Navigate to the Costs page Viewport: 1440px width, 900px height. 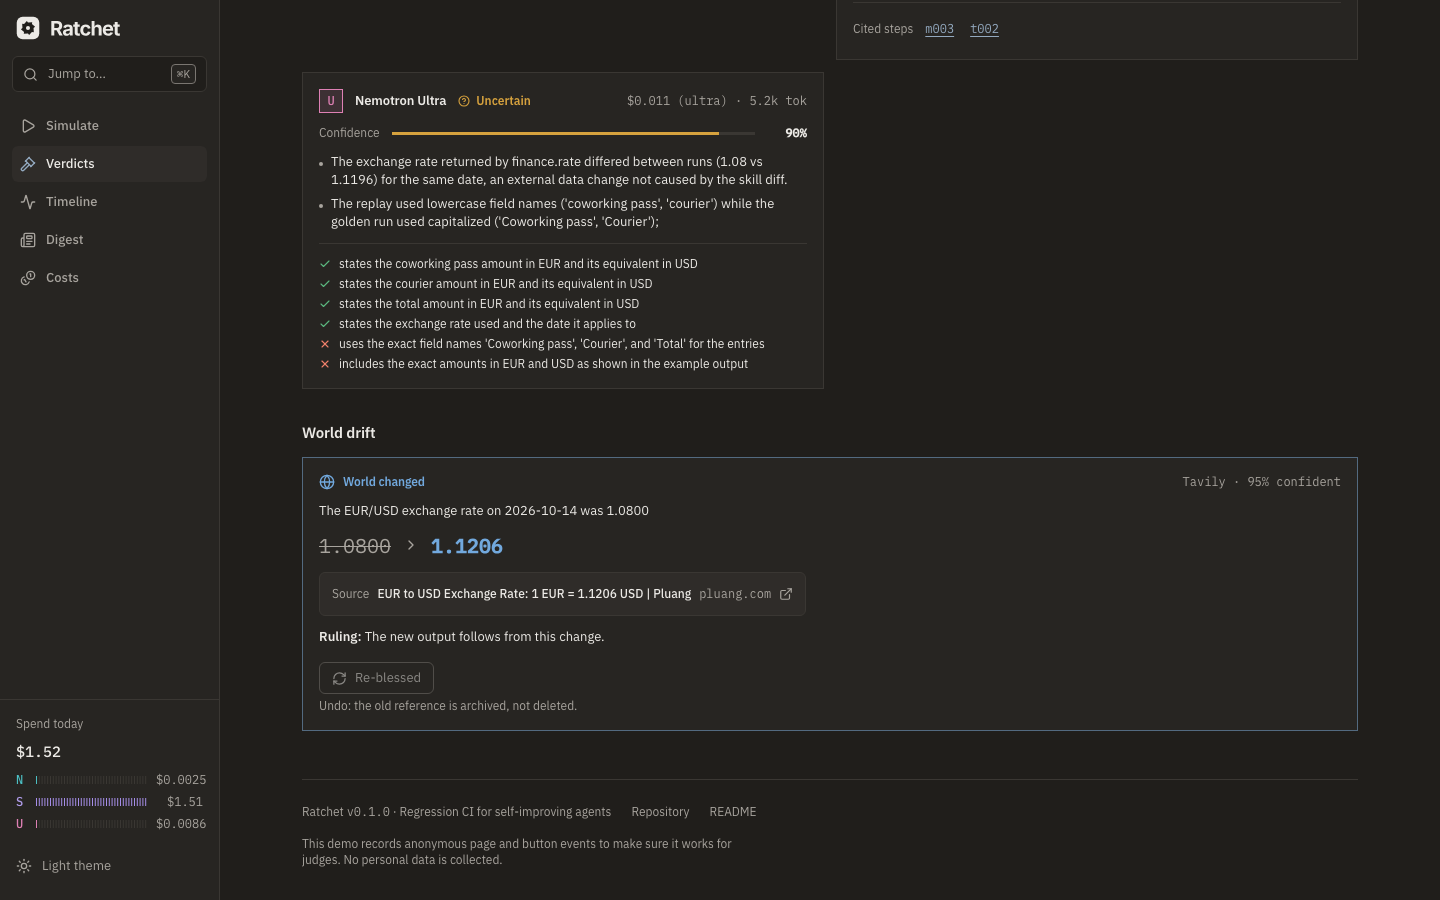pyautogui.click(x=109, y=278)
